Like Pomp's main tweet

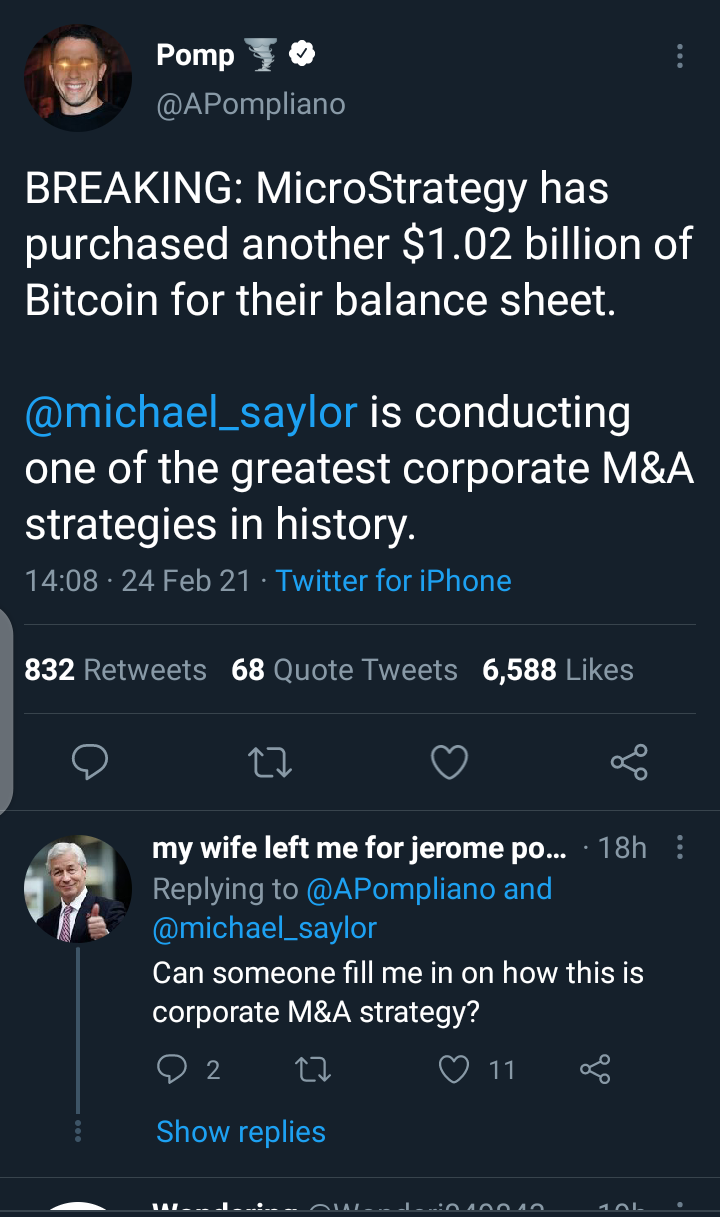(449, 764)
